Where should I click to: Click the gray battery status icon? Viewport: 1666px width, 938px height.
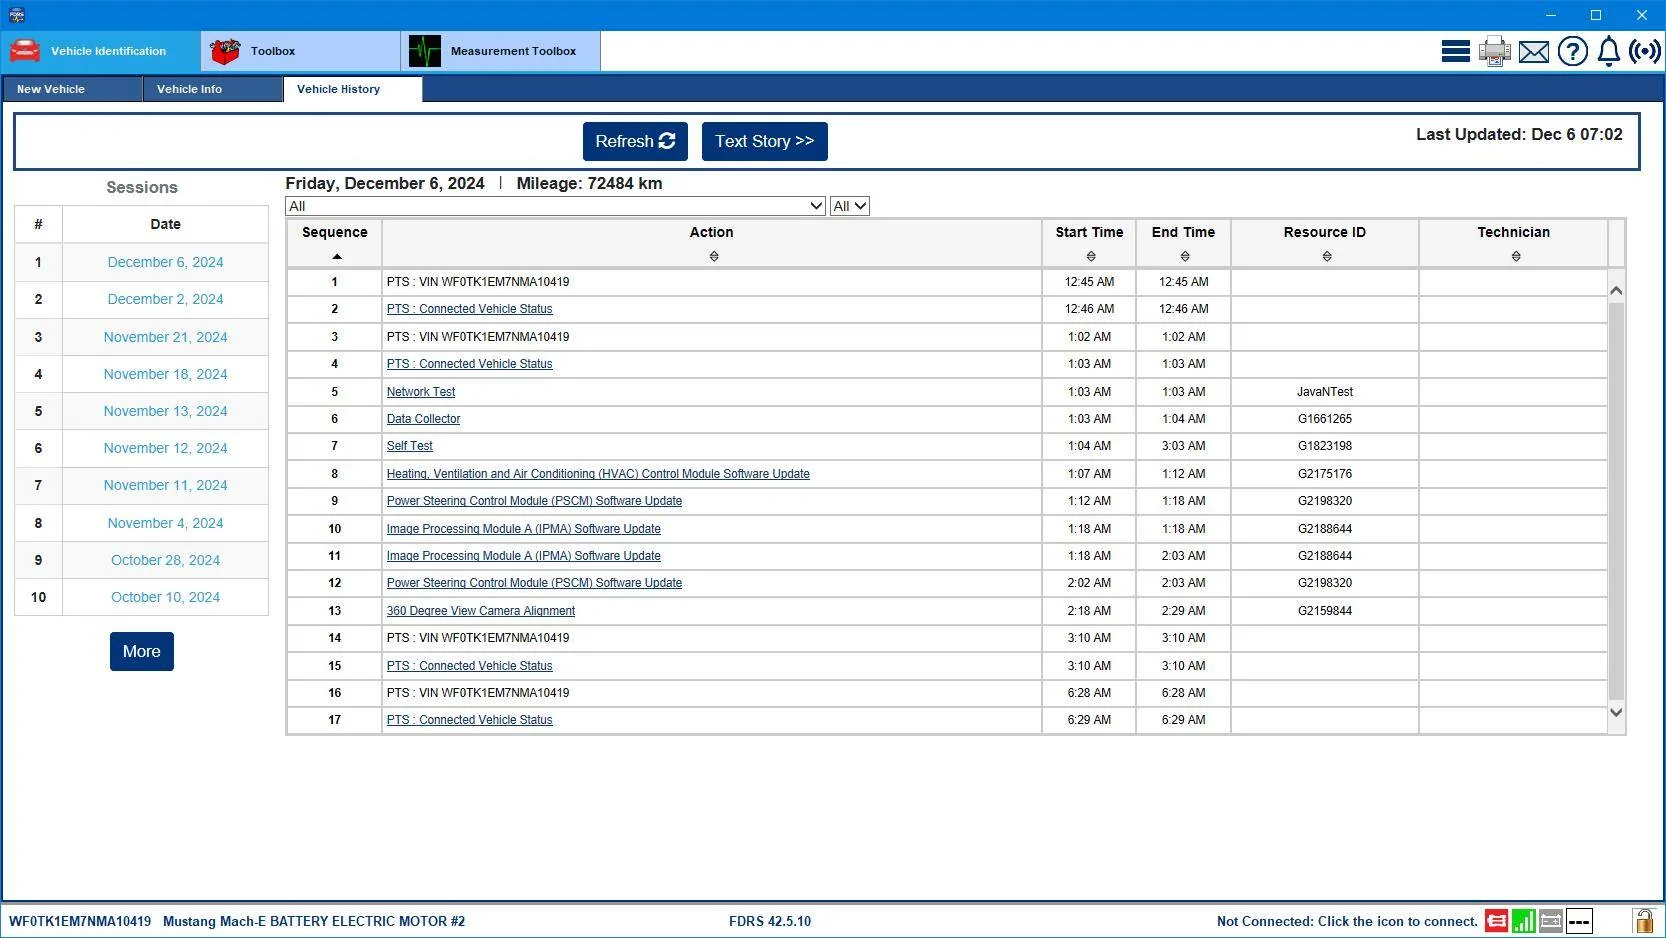pos(1551,921)
